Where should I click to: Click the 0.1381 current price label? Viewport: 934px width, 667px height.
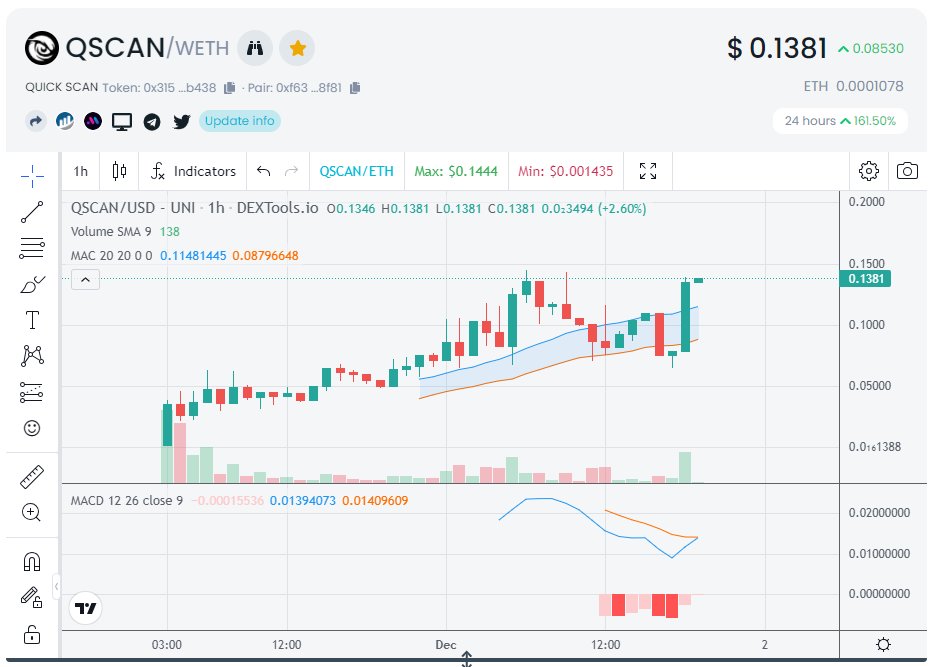click(865, 279)
